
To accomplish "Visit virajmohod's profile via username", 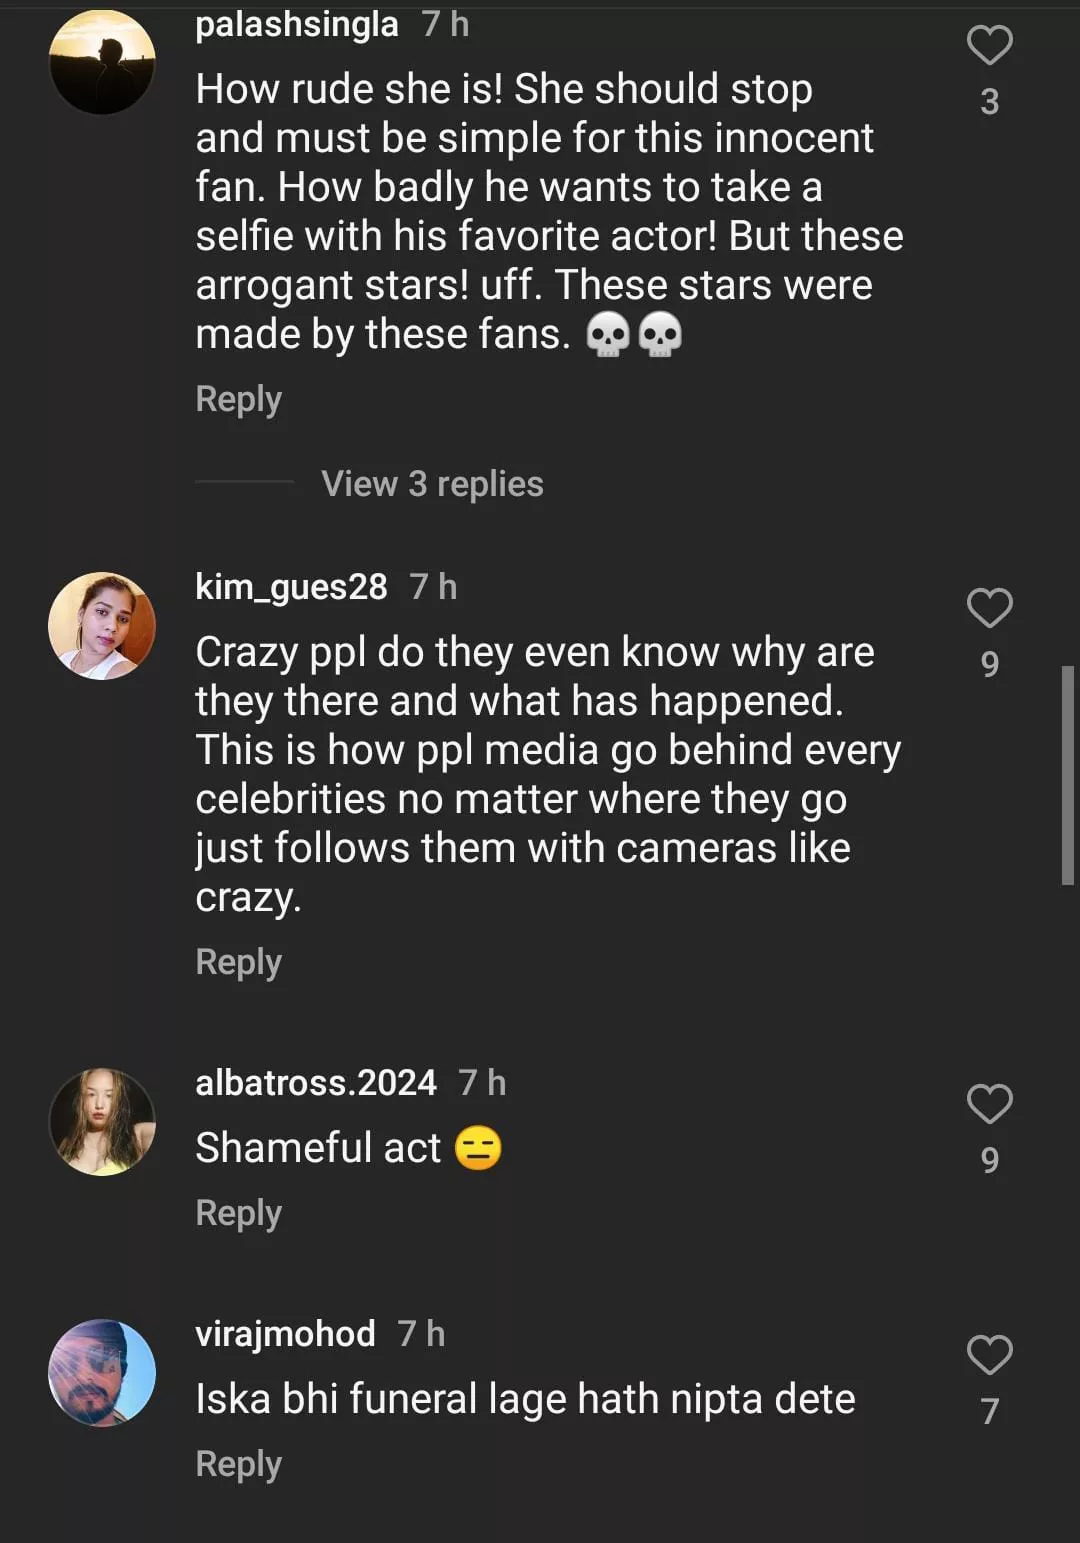I will click(x=285, y=1334).
